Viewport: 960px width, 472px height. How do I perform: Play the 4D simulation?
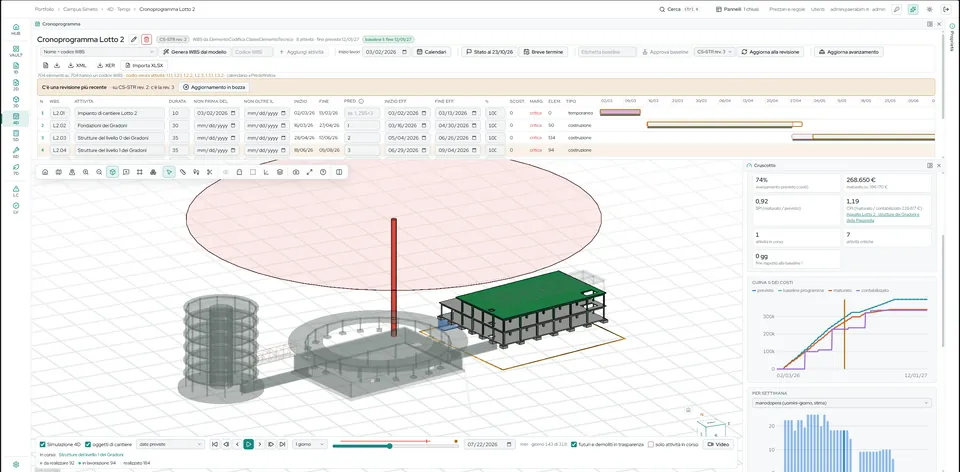pos(249,444)
